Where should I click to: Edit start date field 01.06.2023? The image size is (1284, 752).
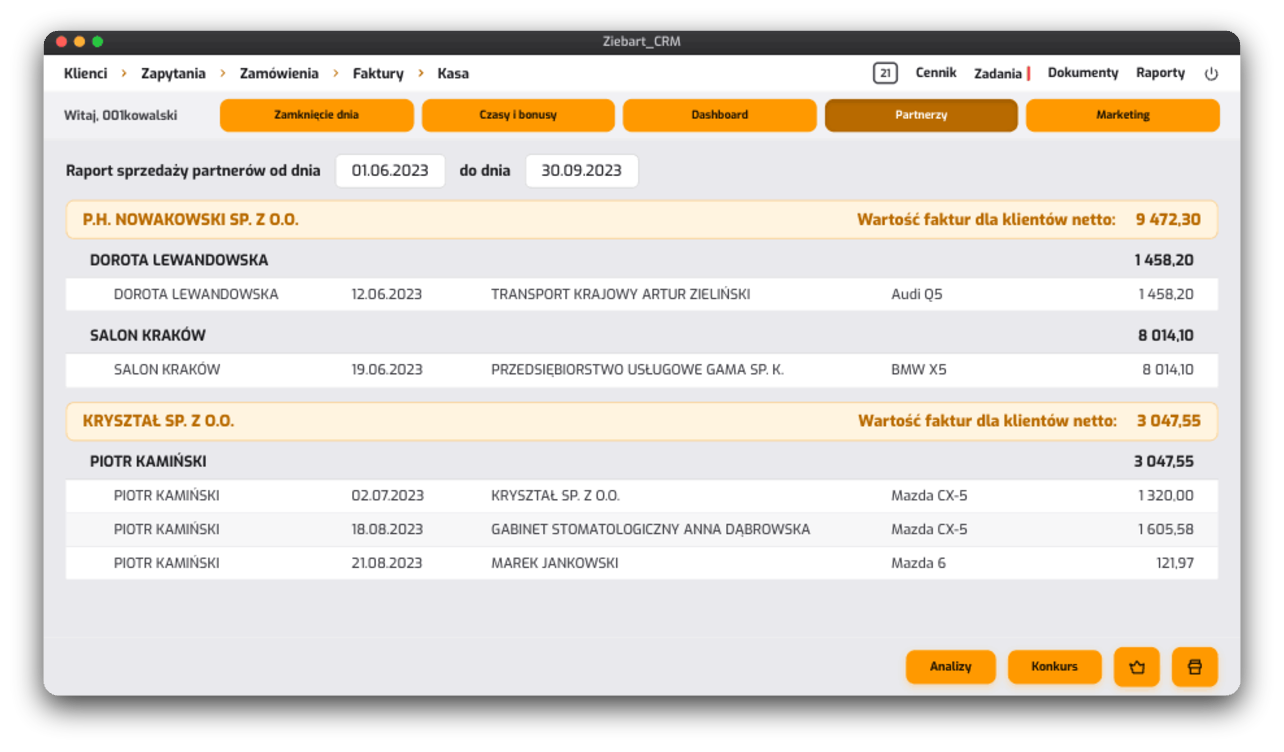tap(390, 171)
